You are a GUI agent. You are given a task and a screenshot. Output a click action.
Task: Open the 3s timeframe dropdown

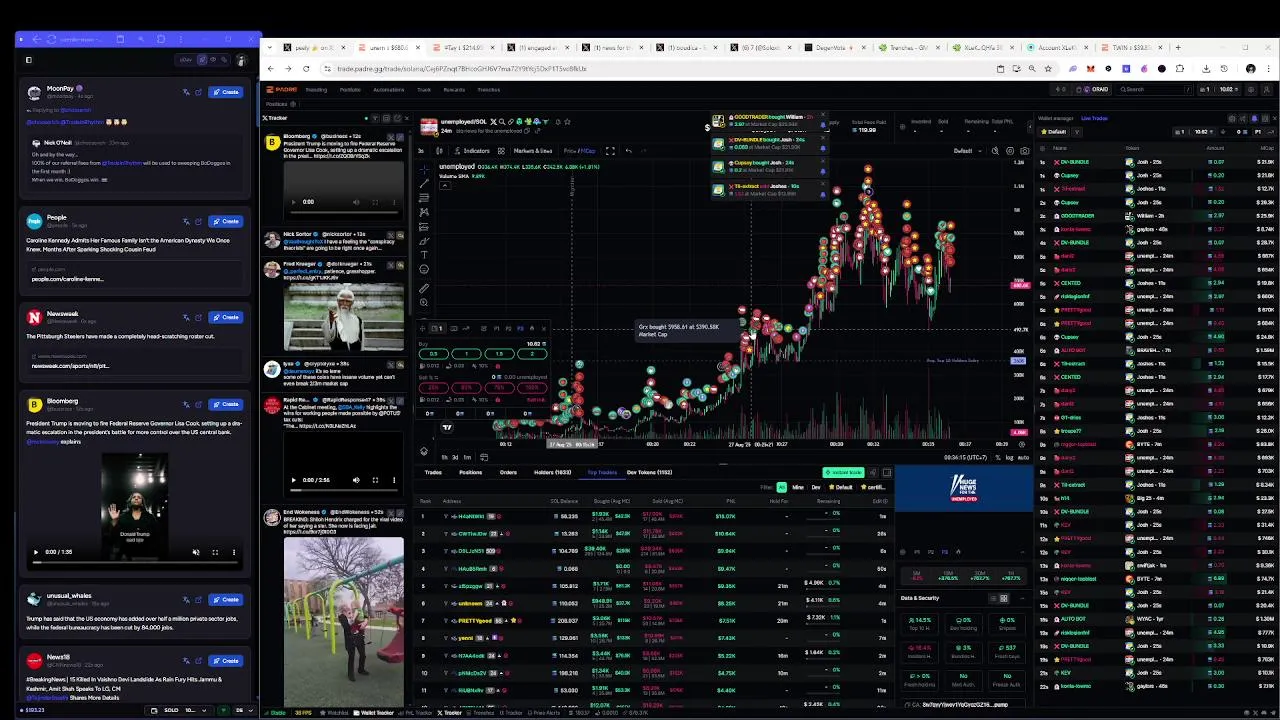pos(421,151)
